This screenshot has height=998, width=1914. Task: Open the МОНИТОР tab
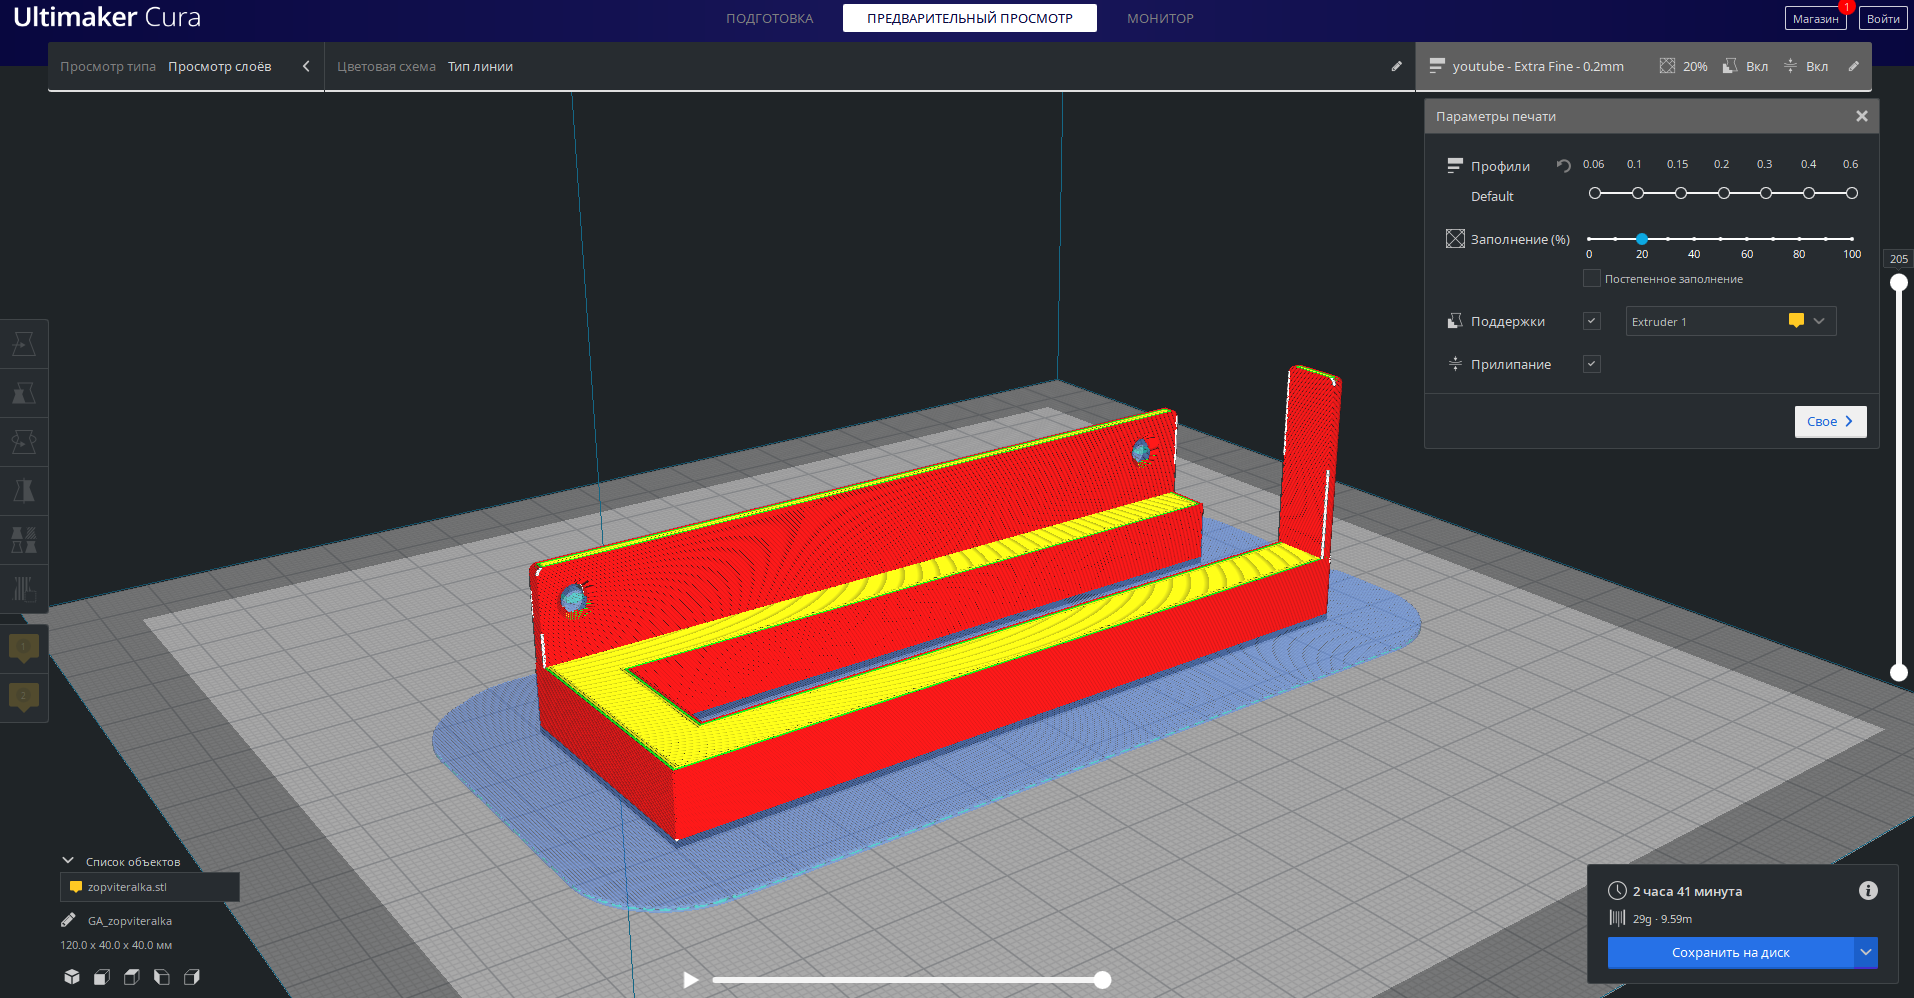[x=1160, y=18]
